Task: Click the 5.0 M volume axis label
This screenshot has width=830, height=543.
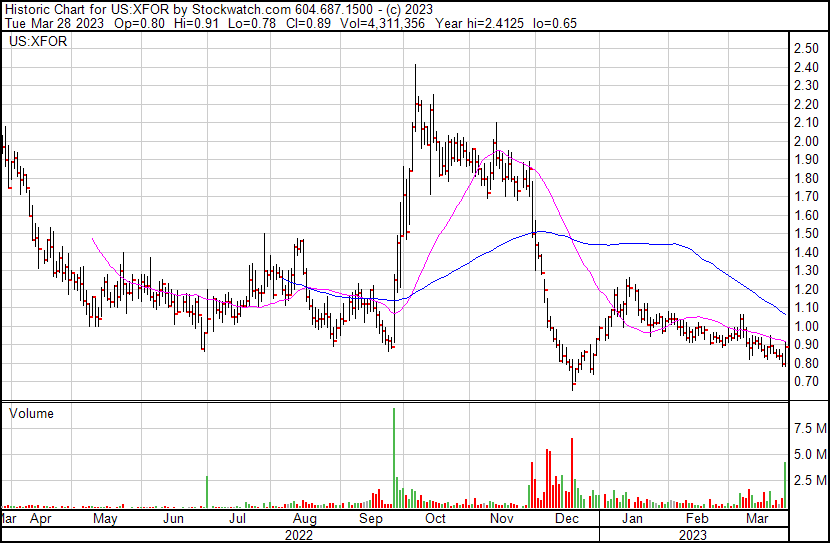Action: tap(810, 454)
